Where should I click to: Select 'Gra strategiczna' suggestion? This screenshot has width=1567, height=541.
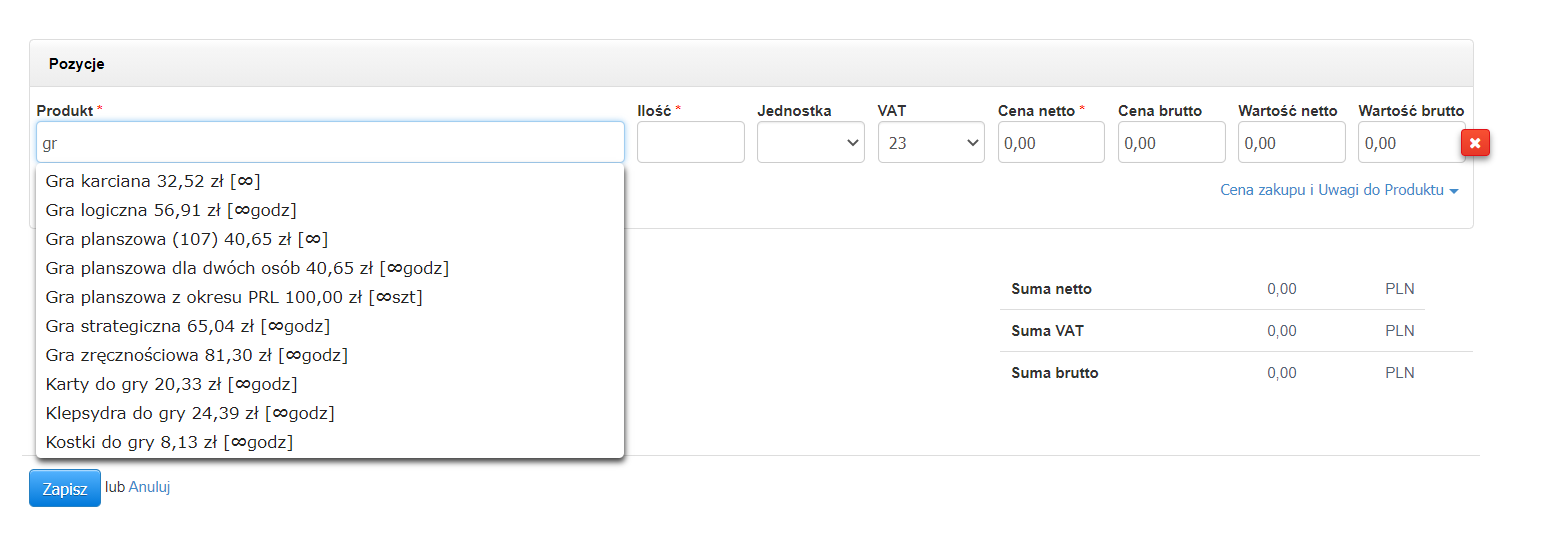(x=188, y=326)
